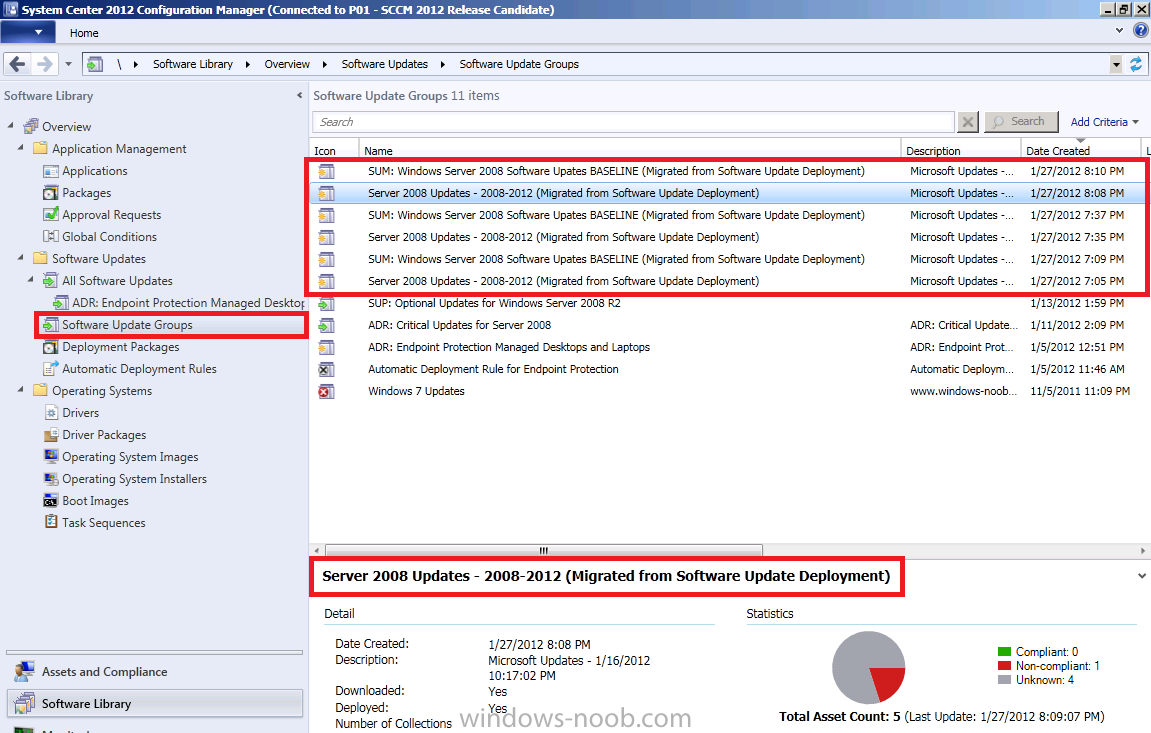The image size is (1151, 733).
Task: Collapse the Overview tree node arrow
Action: point(10,125)
